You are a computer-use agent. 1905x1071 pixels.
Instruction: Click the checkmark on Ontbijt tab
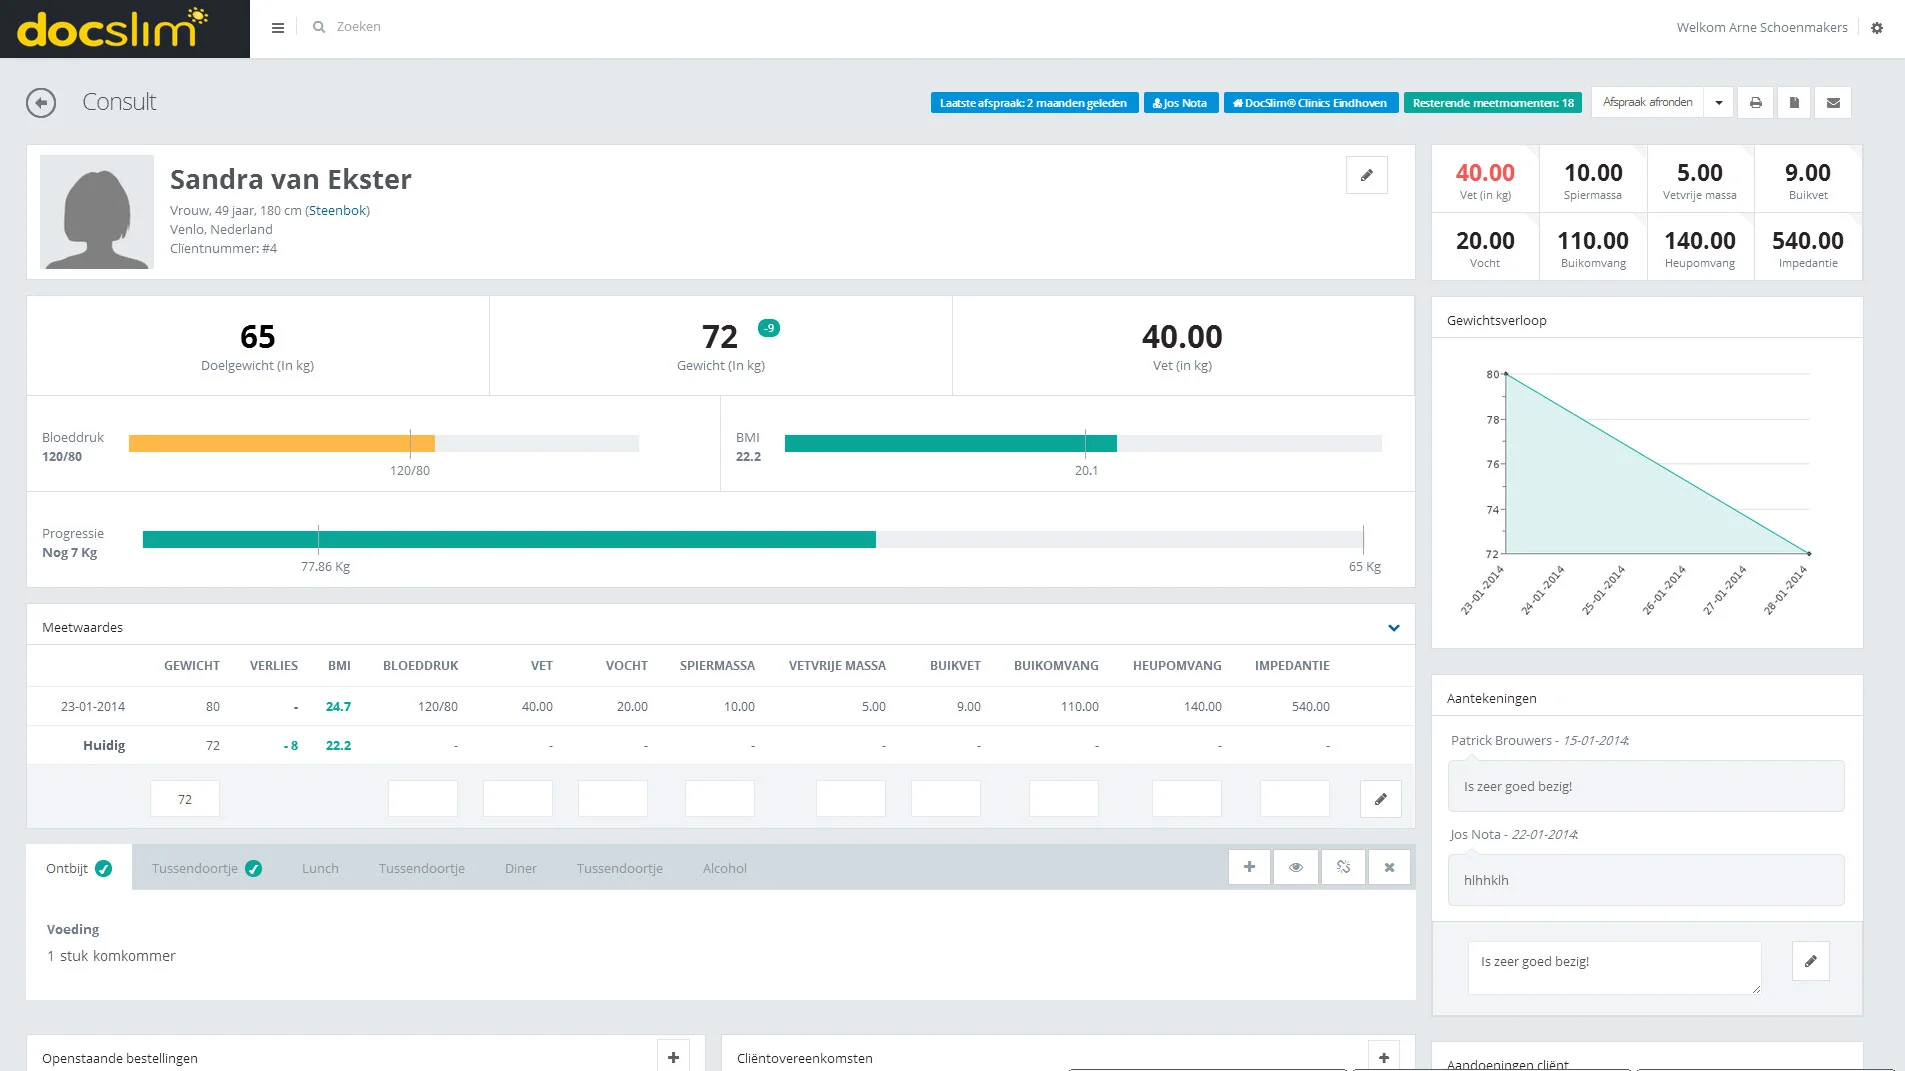point(104,869)
